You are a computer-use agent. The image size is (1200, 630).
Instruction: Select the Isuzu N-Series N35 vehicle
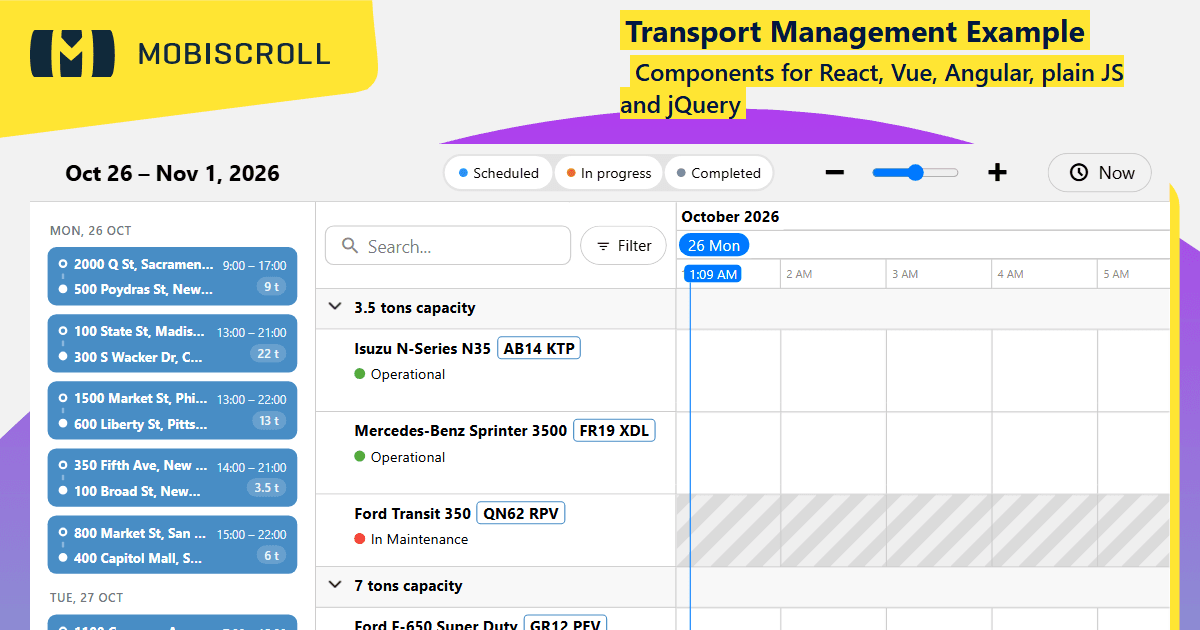[x=423, y=349]
